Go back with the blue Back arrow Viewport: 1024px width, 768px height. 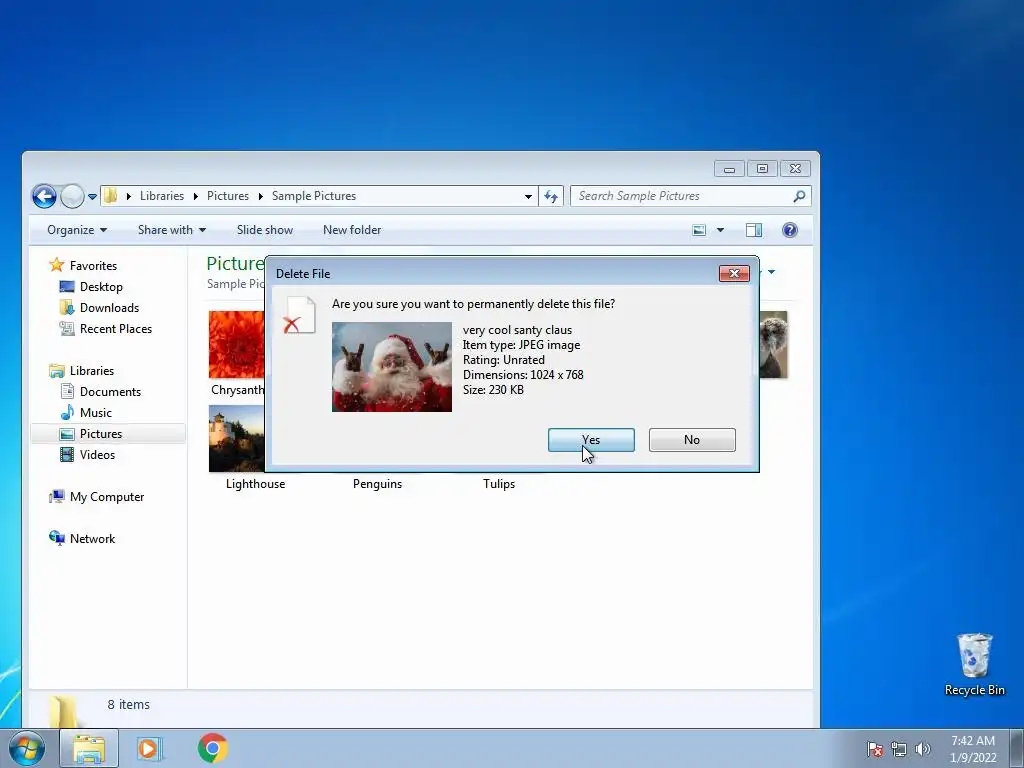coord(44,196)
